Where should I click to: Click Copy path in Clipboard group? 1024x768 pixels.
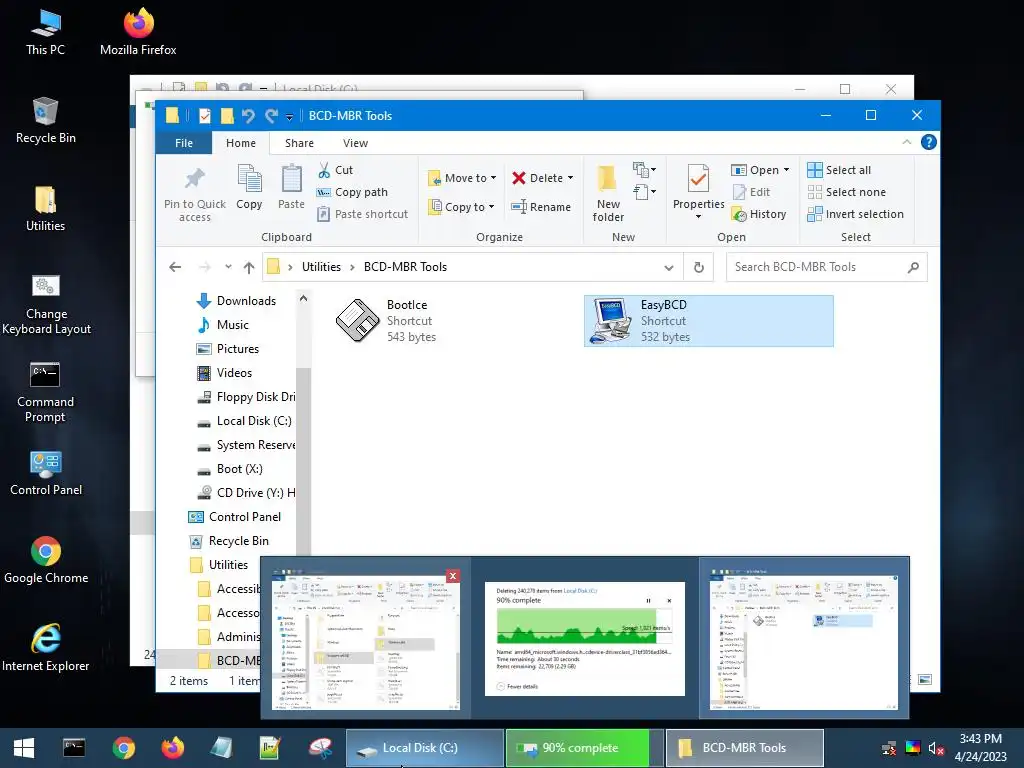coord(353,192)
